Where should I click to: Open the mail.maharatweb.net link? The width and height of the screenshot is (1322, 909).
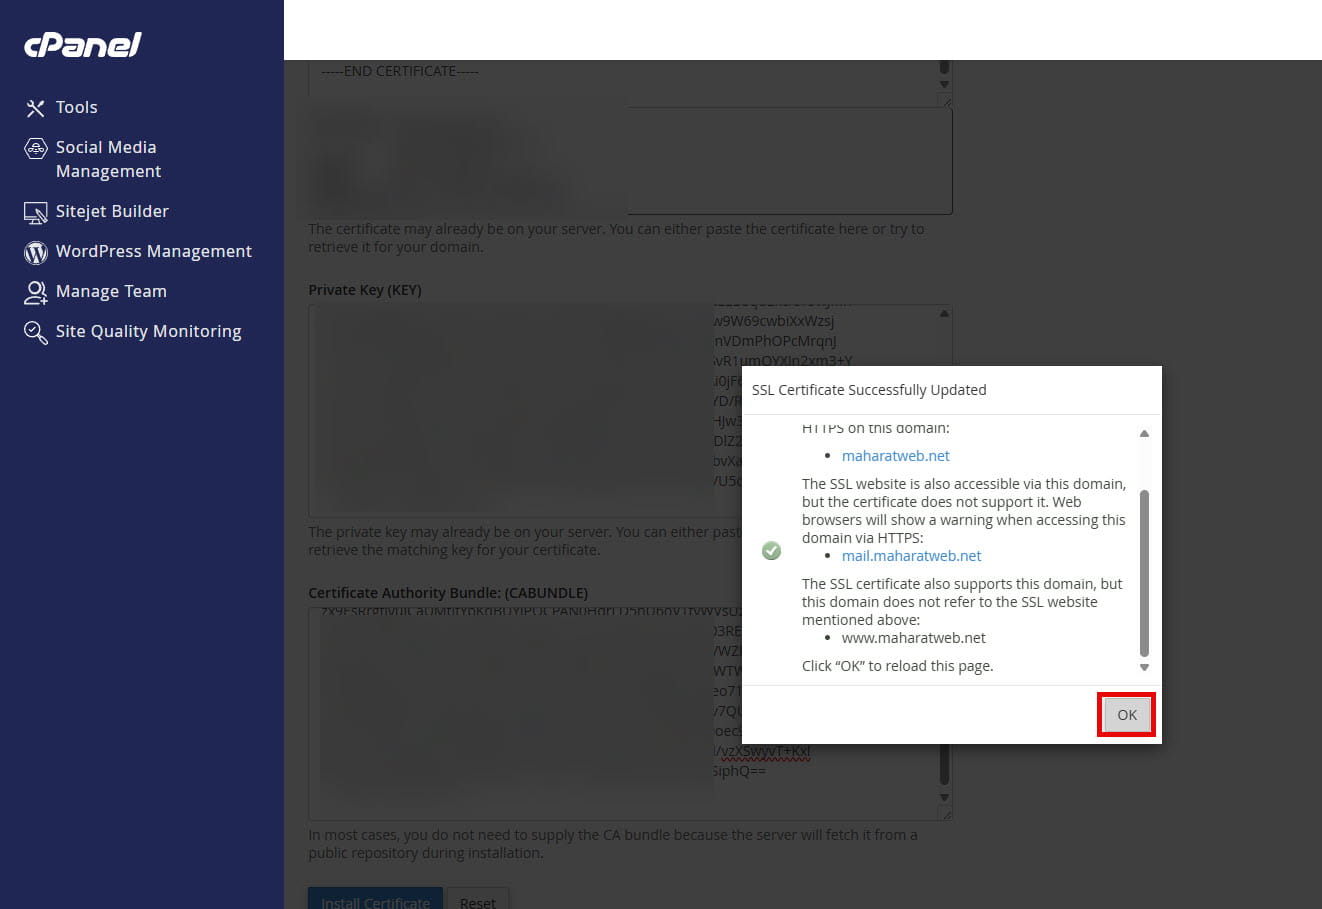coord(911,556)
